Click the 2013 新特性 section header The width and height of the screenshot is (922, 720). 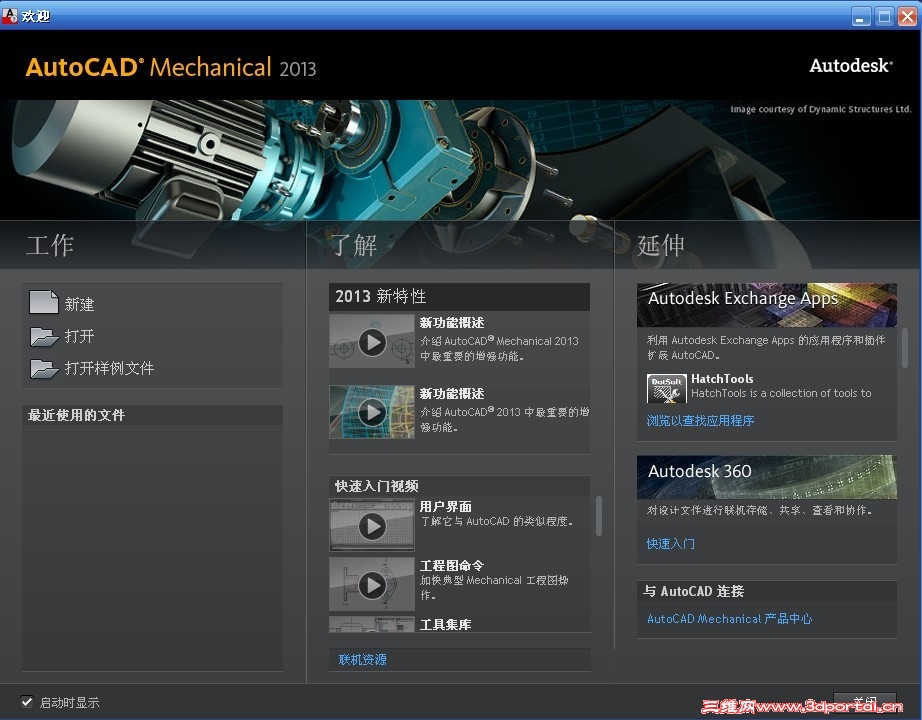point(459,296)
